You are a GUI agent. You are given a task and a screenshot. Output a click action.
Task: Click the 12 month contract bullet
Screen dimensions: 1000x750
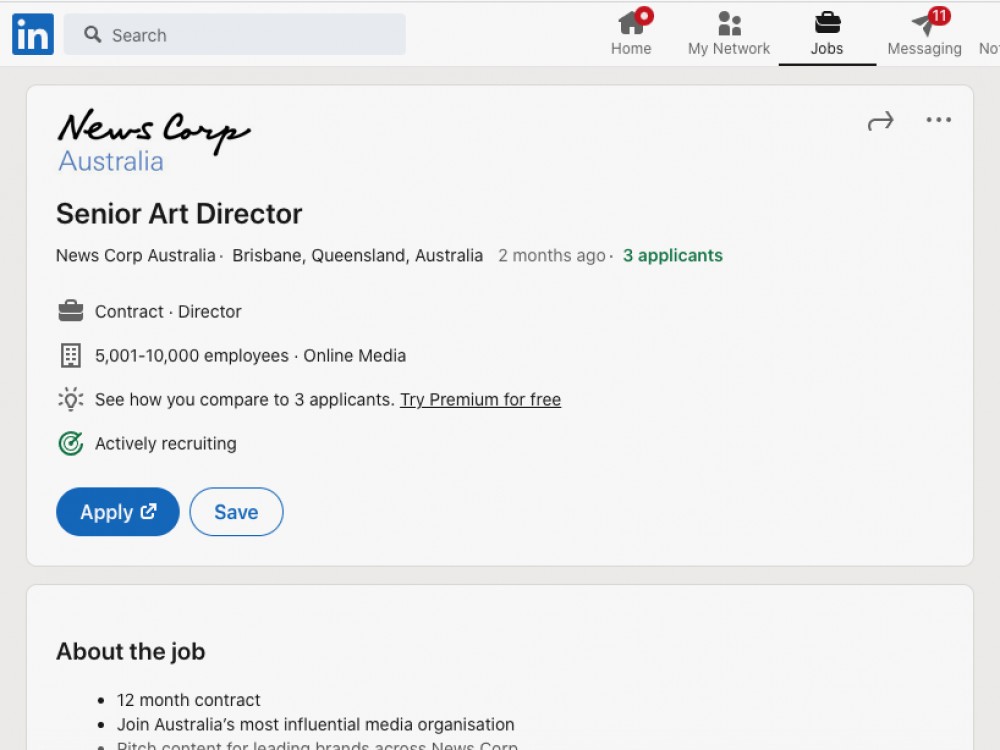188,700
